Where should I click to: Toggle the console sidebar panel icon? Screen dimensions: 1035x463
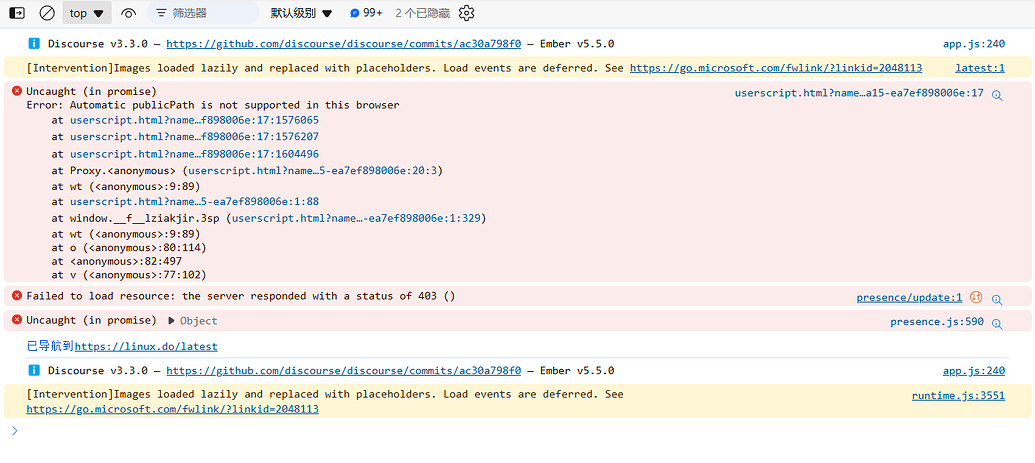[17, 13]
